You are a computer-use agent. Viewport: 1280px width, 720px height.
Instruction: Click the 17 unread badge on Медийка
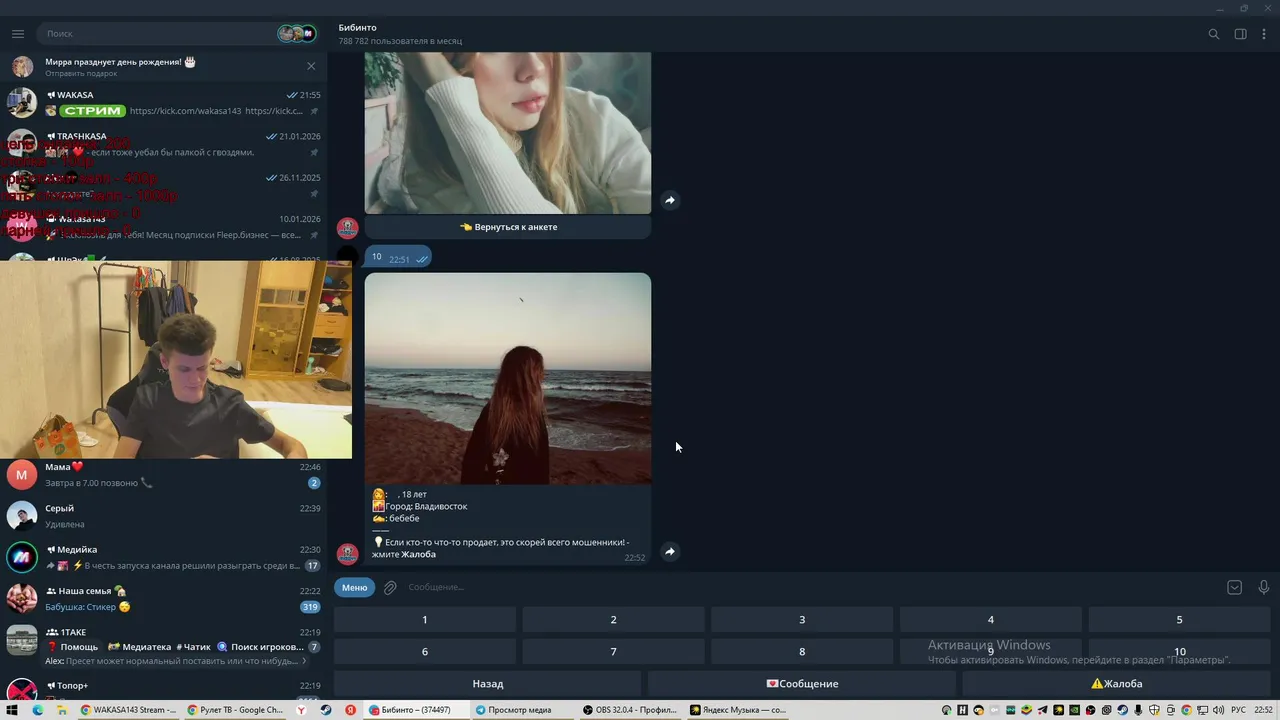point(312,566)
